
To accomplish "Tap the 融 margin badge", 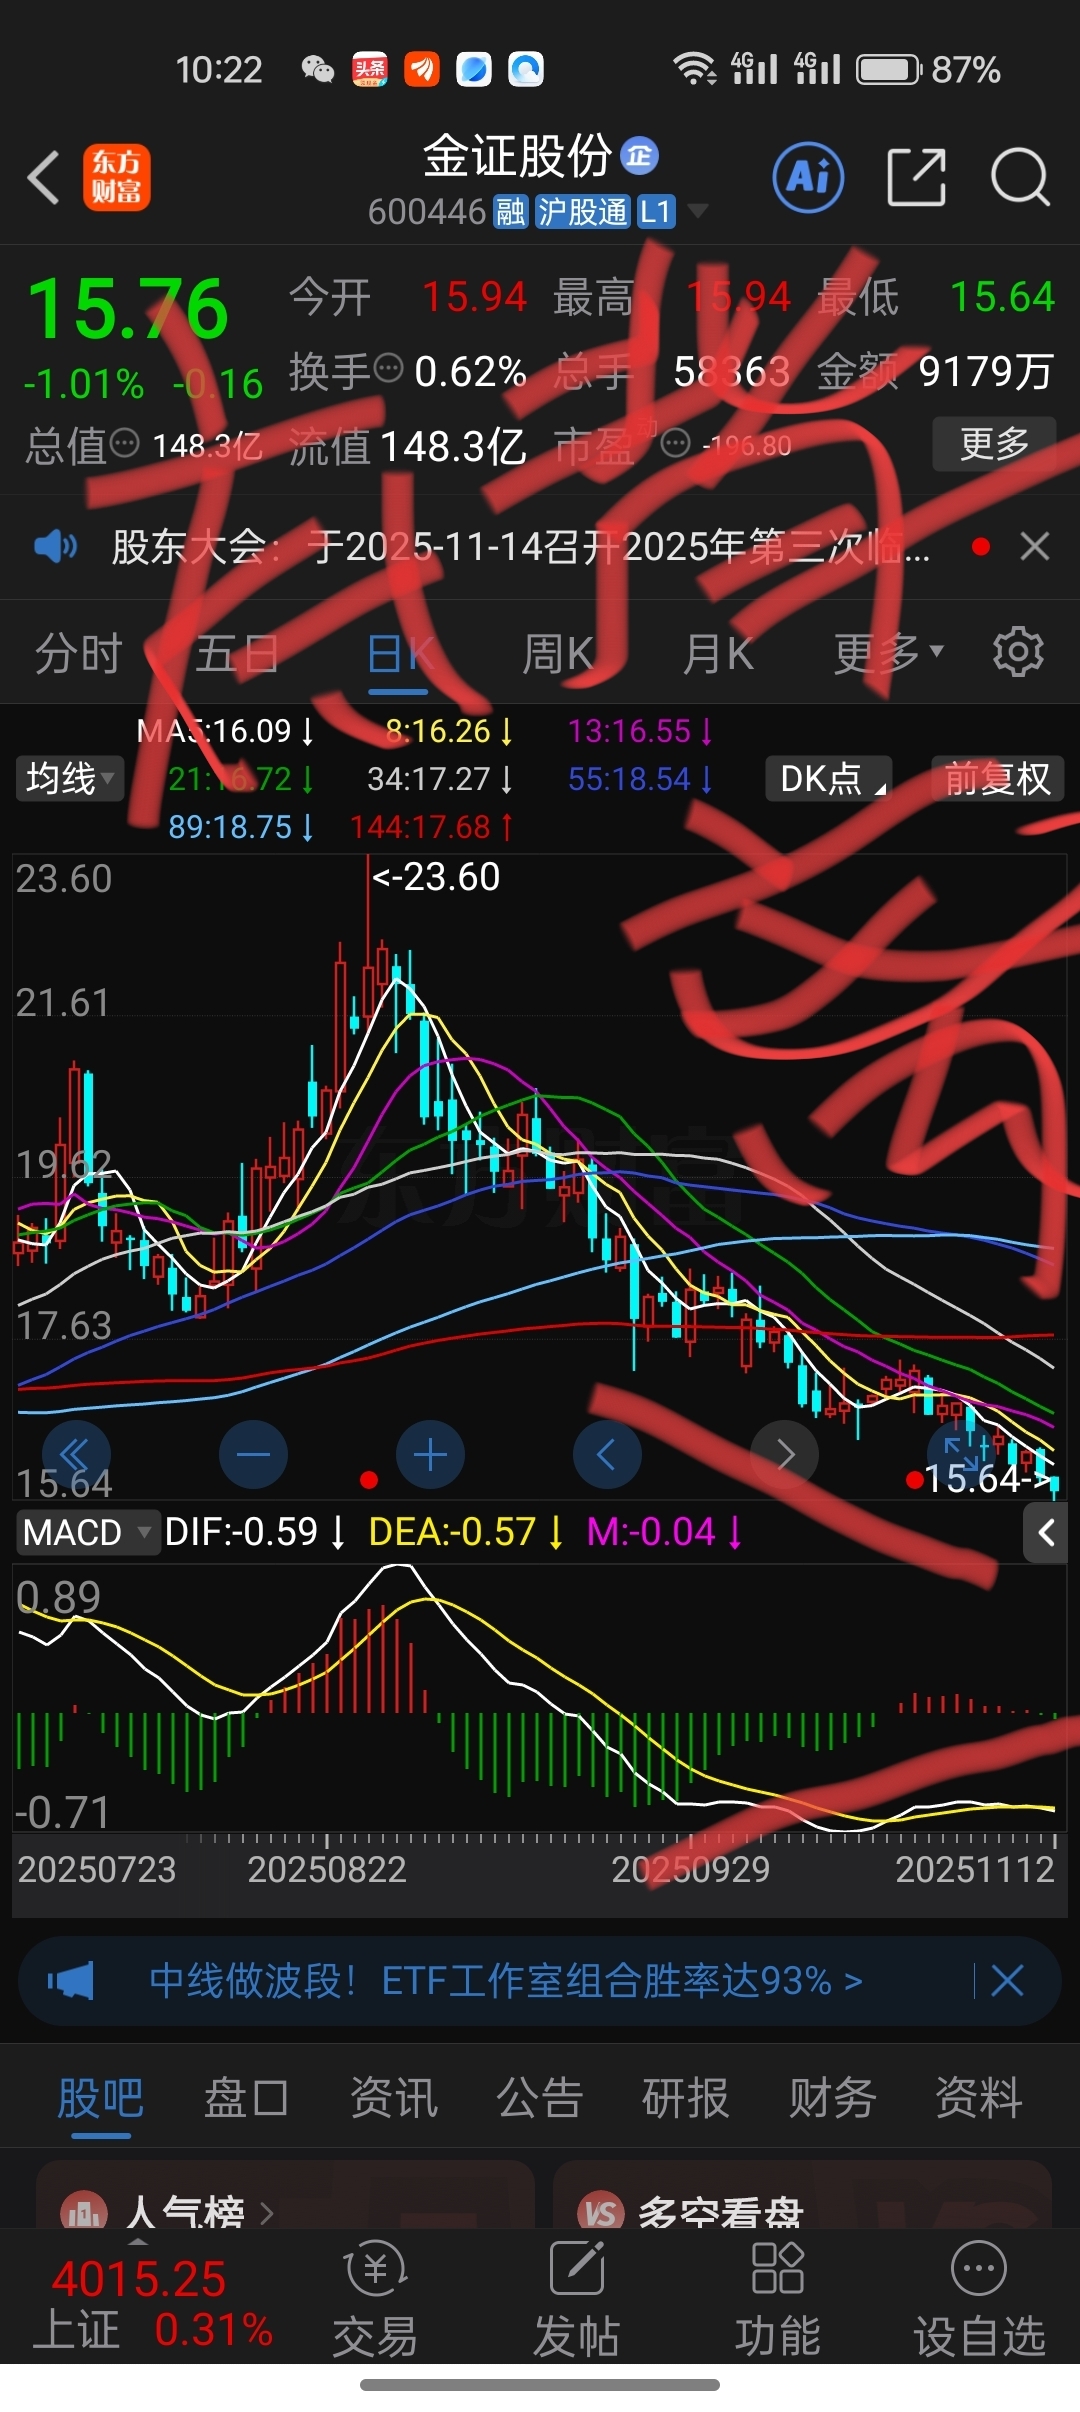I will (x=511, y=212).
